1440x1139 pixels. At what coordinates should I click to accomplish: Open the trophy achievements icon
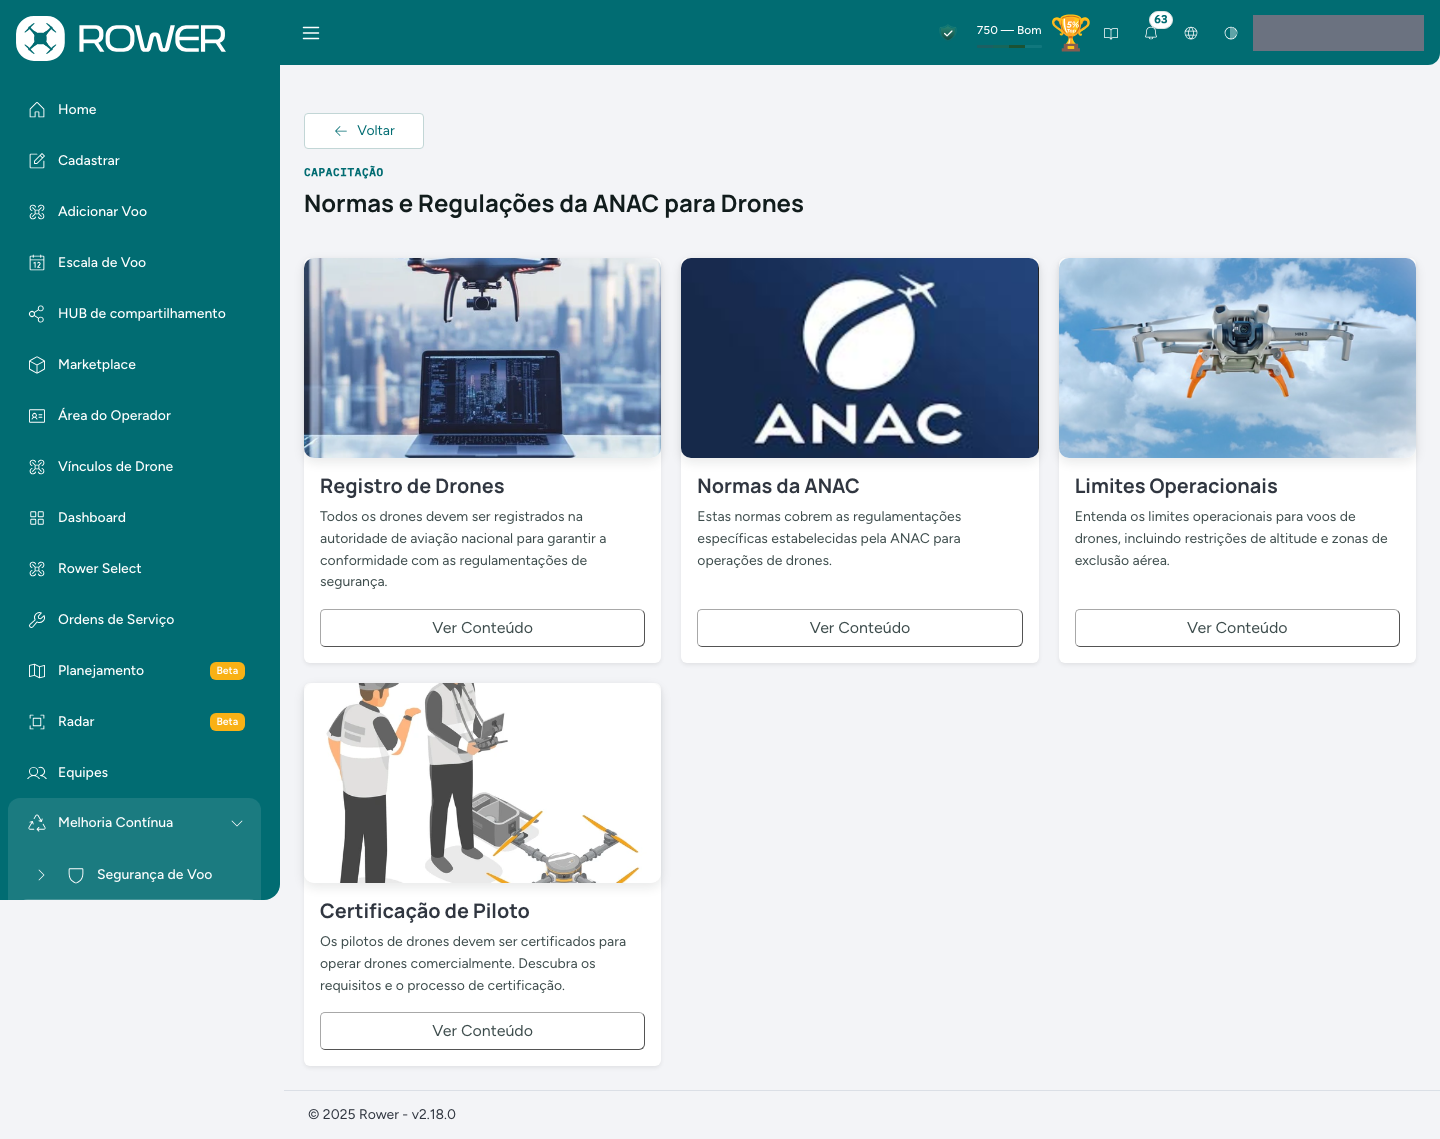click(x=1071, y=33)
